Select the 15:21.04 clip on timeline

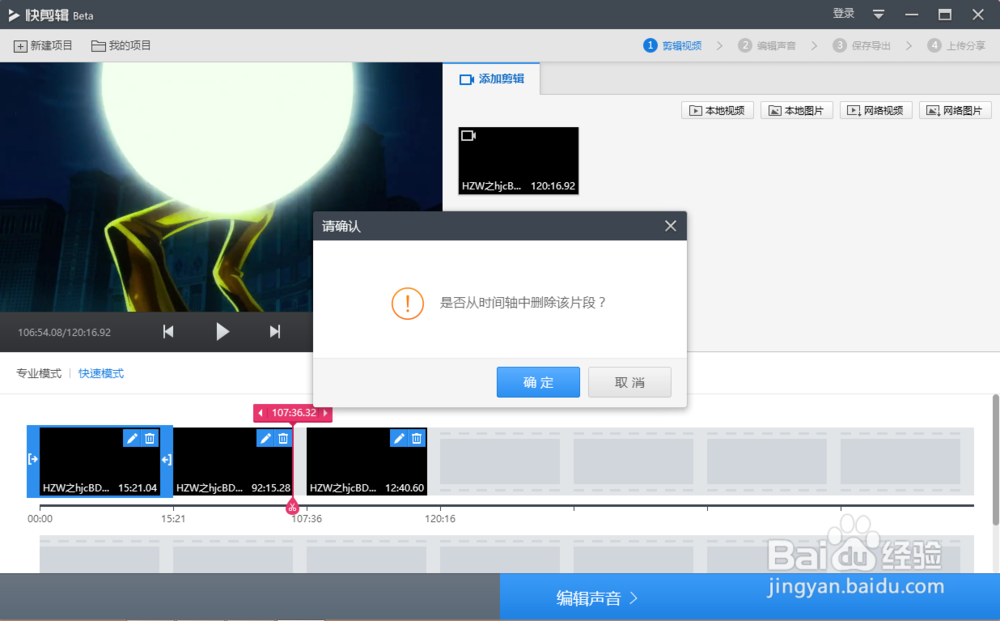99,462
